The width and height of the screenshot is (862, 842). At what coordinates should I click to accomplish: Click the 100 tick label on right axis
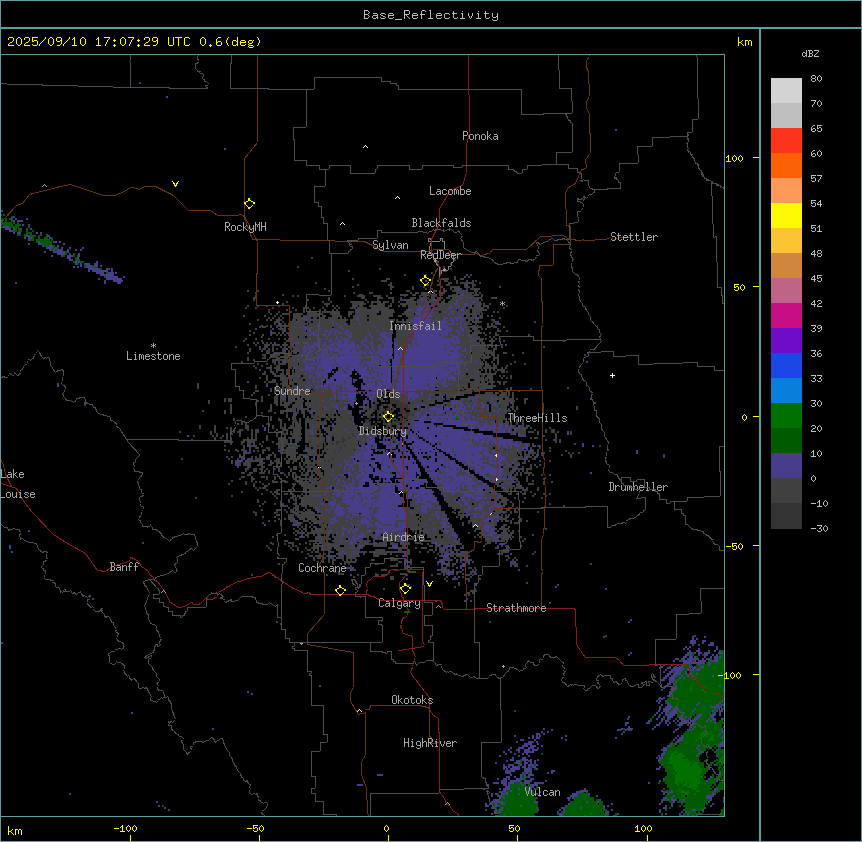pos(734,158)
